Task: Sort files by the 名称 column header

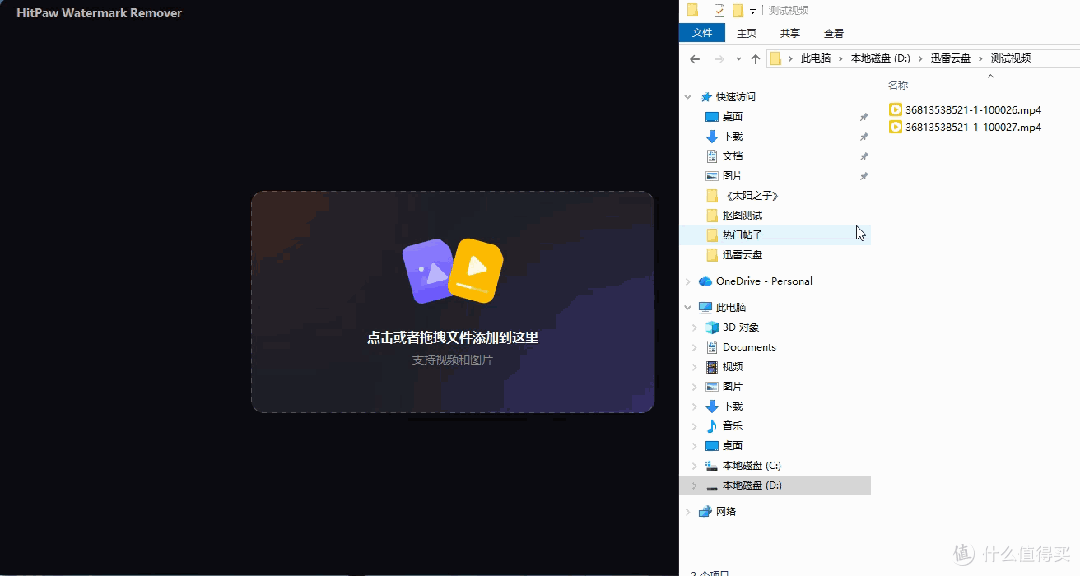Action: (898, 85)
